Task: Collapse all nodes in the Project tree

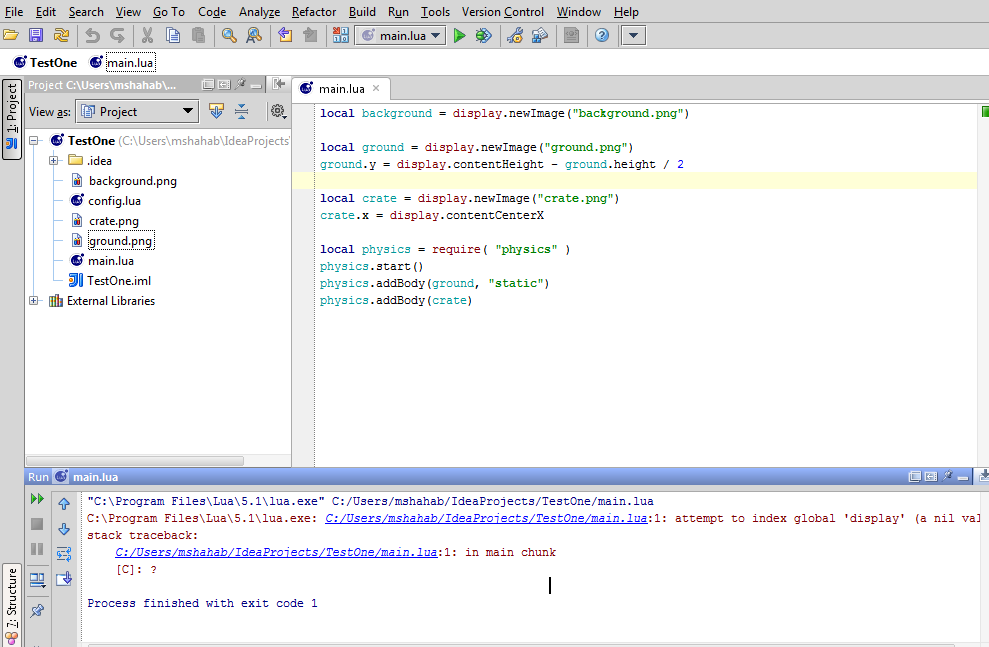Action: [x=242, y=111]
